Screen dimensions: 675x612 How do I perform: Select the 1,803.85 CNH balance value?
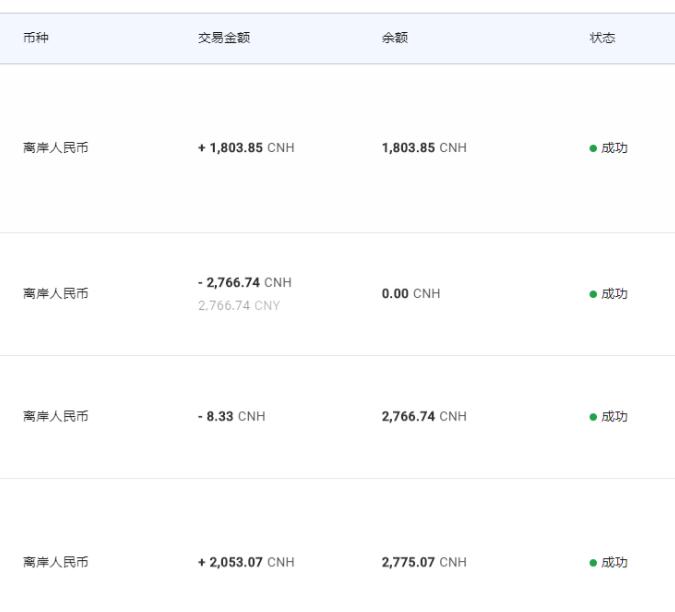click(424, 148)
